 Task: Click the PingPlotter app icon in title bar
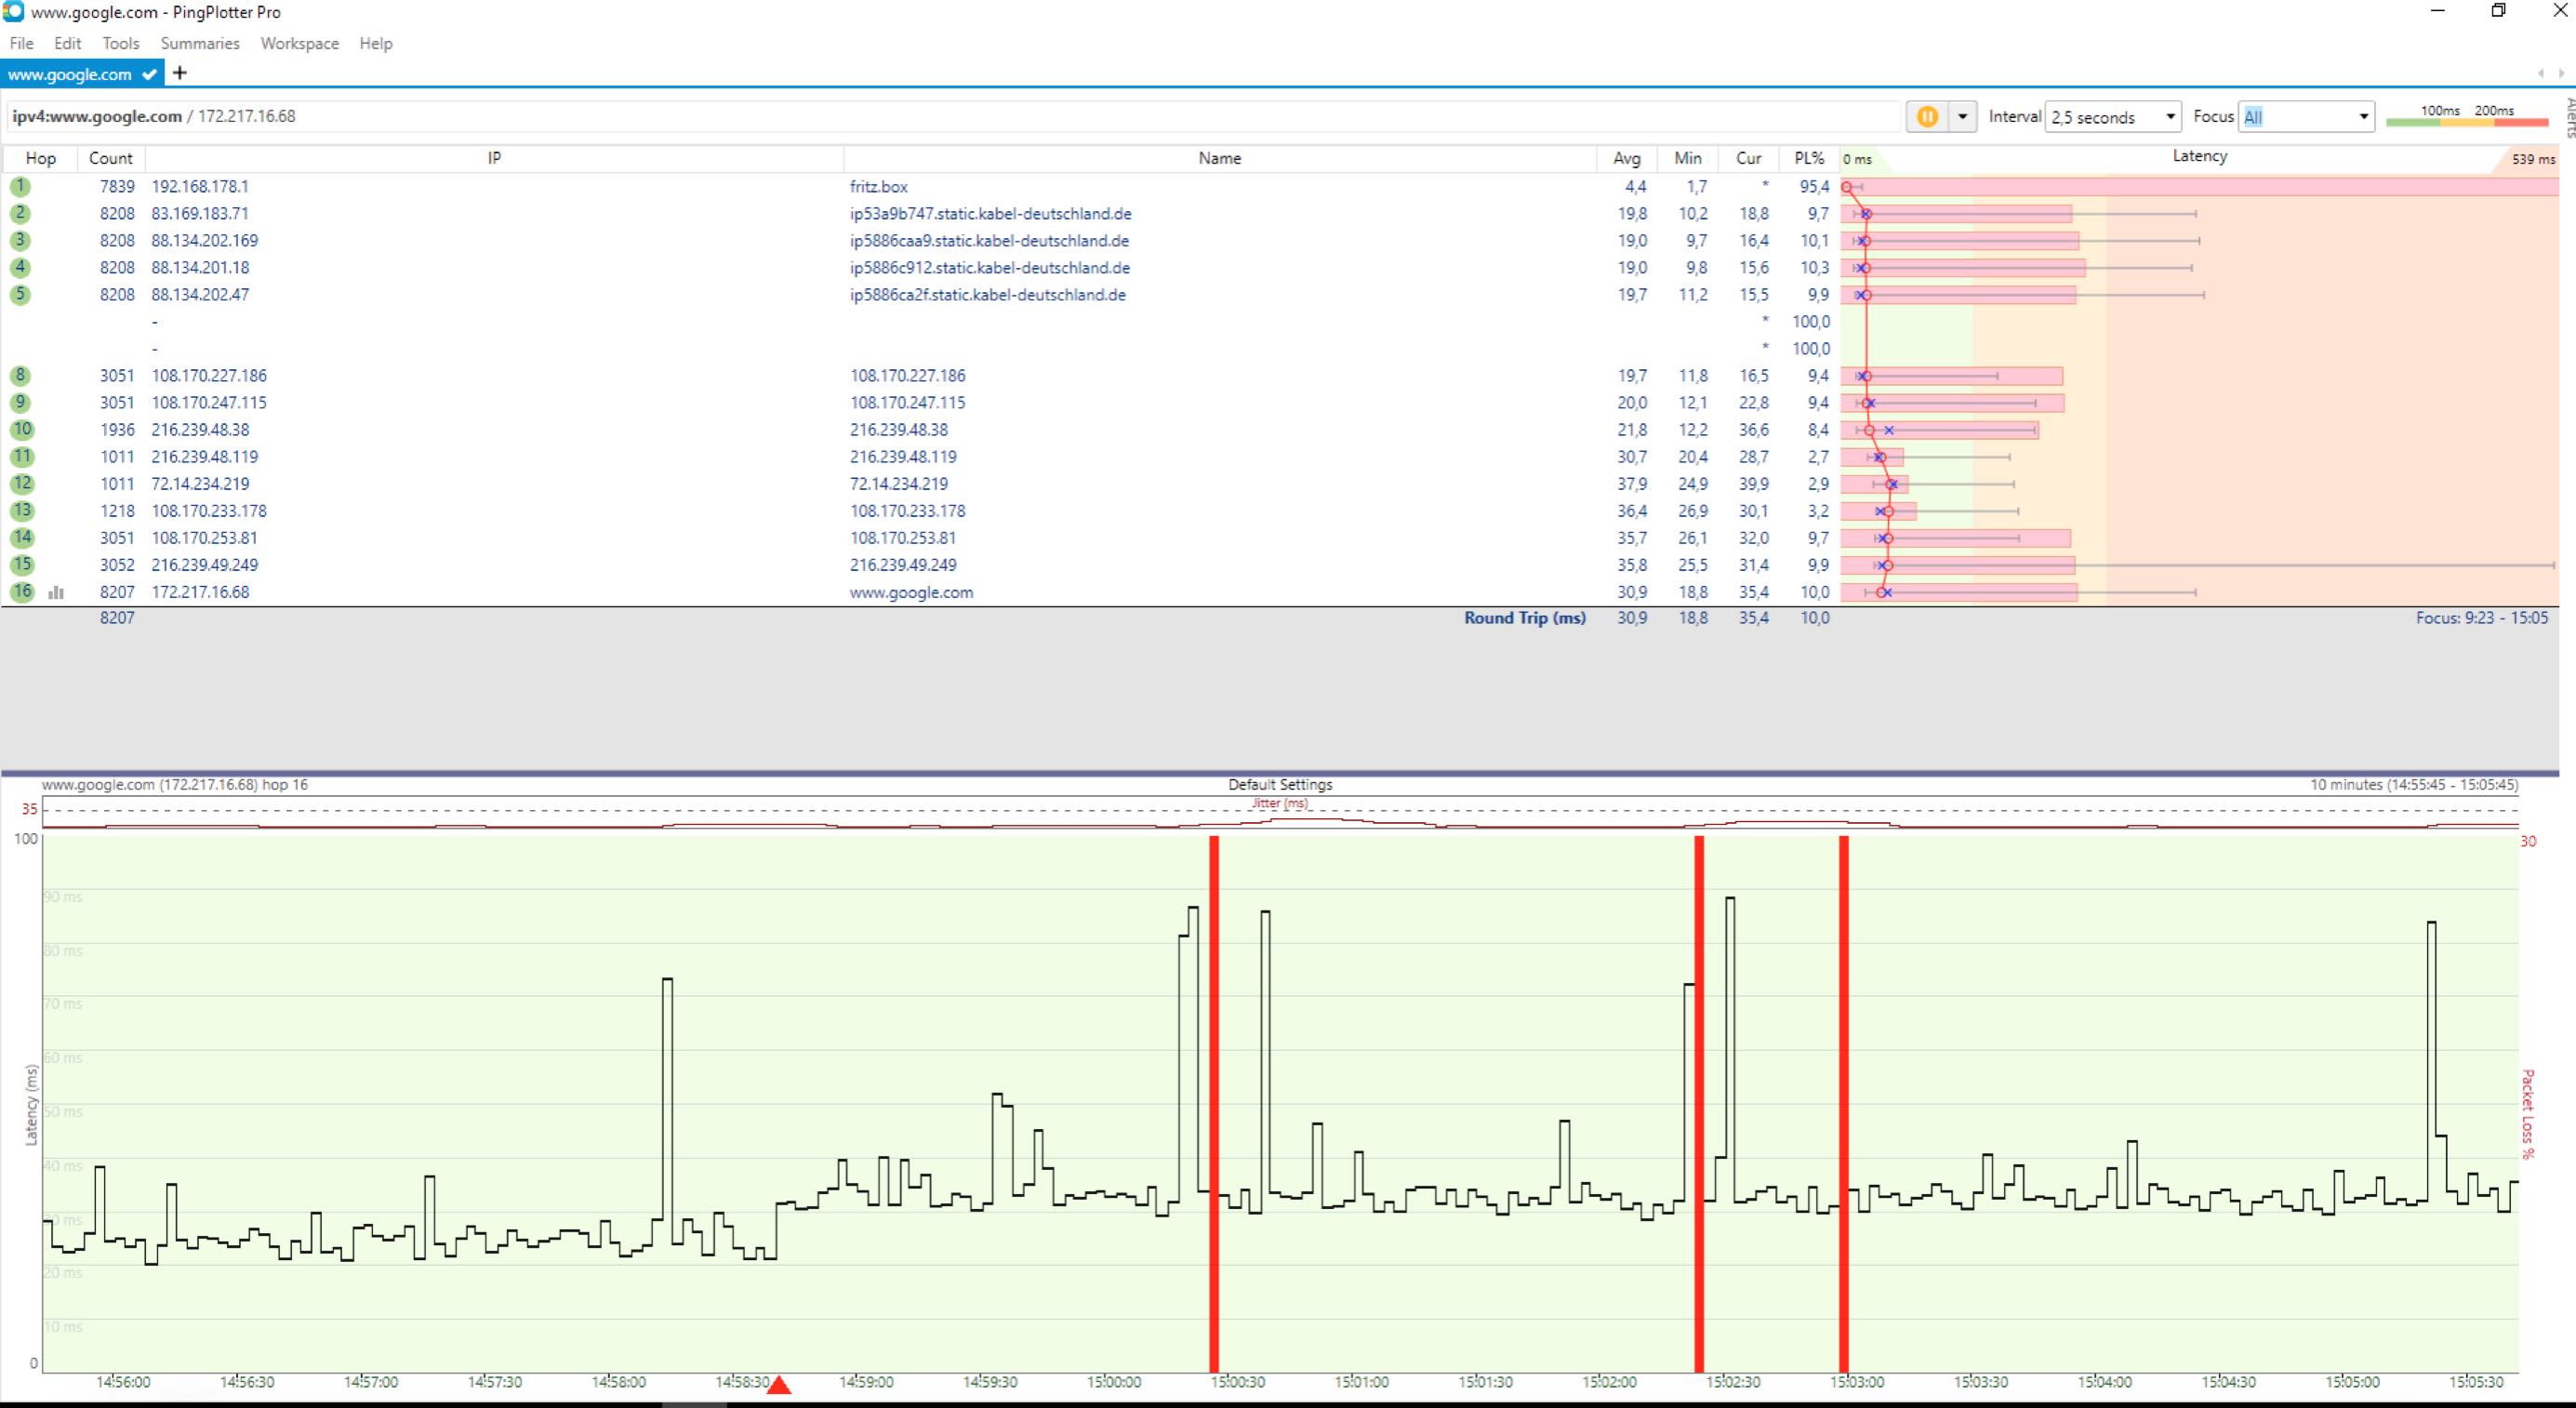13,11
